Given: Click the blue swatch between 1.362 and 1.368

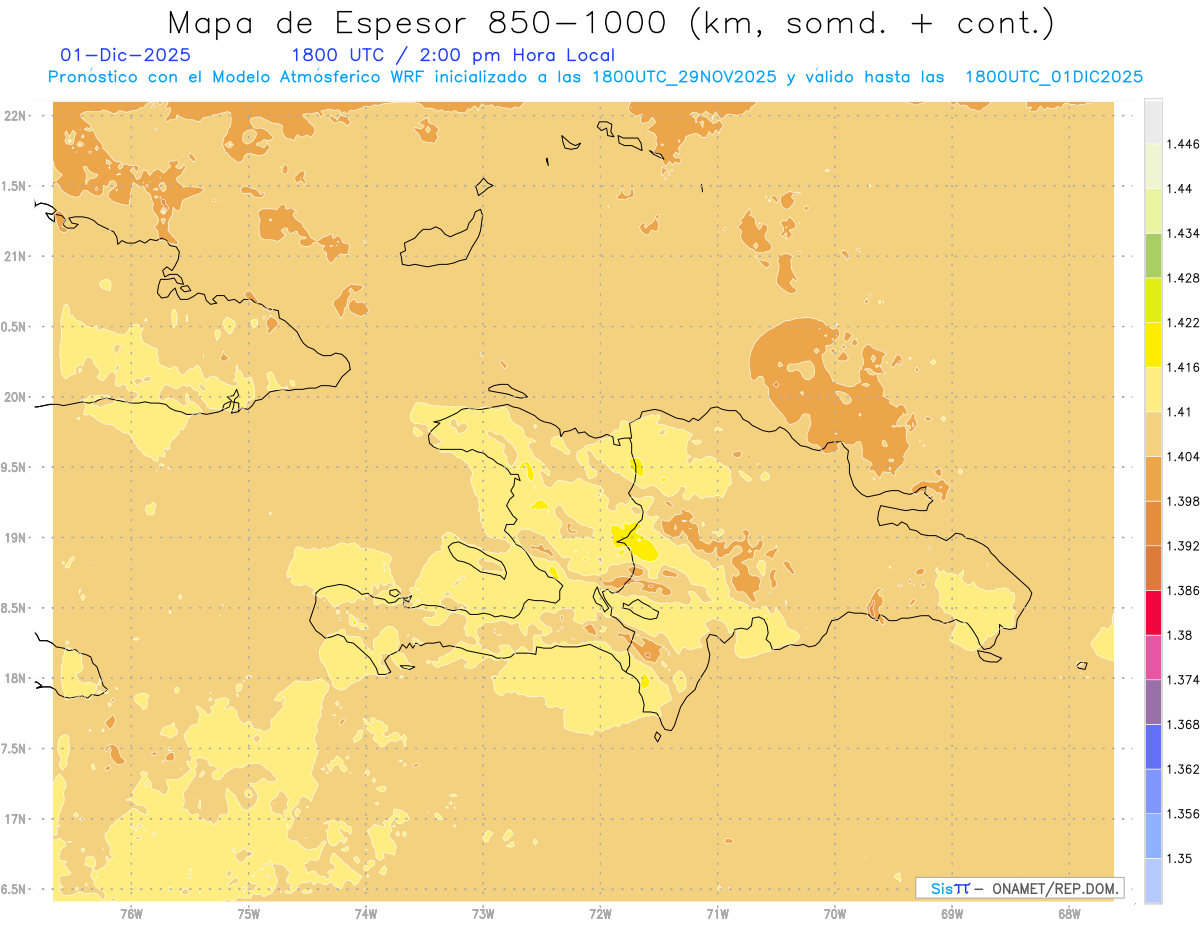Looking at the screenshot, I should point(1153,747).
